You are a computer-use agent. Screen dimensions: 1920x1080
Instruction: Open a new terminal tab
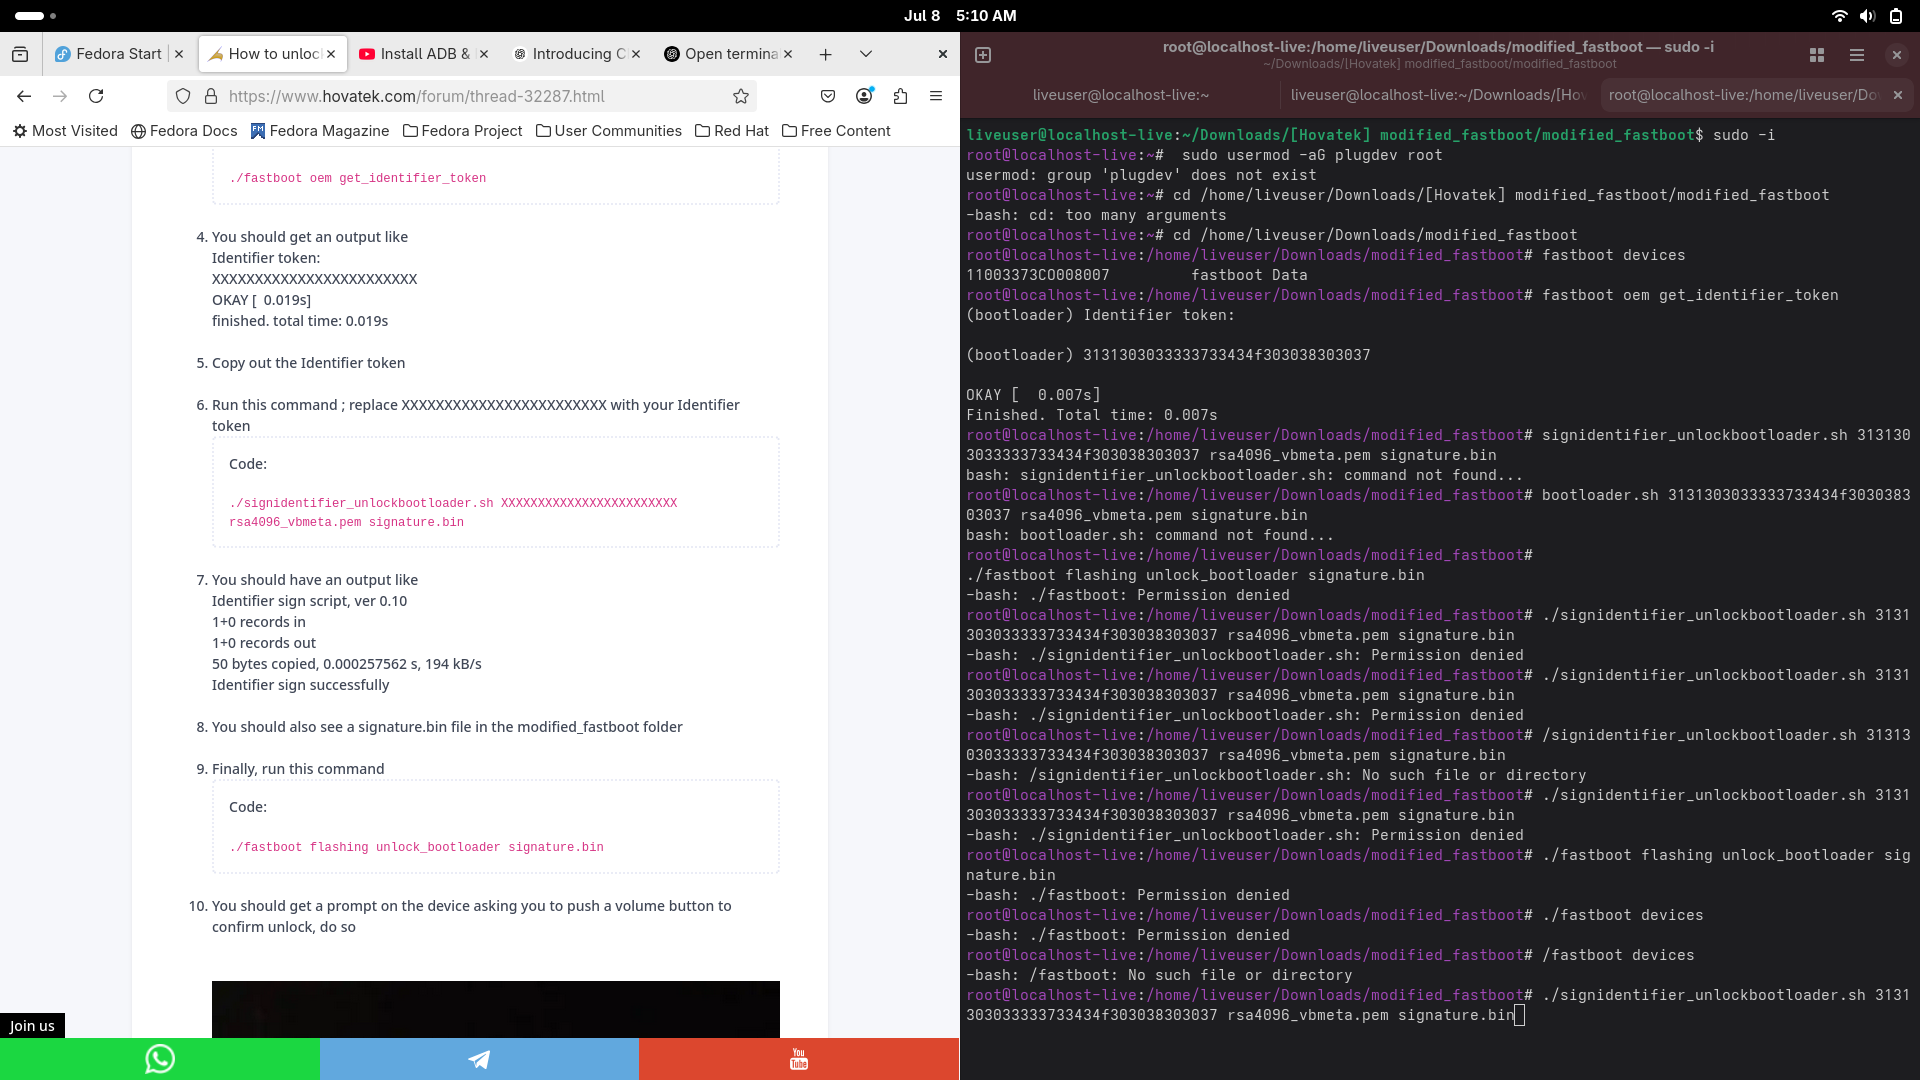pyautogui.click(x=983, y=55)
